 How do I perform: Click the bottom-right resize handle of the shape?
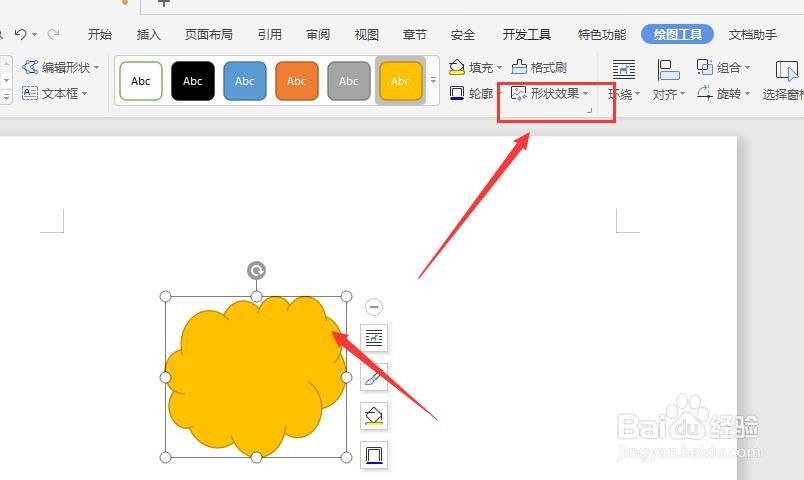[347, 457]
